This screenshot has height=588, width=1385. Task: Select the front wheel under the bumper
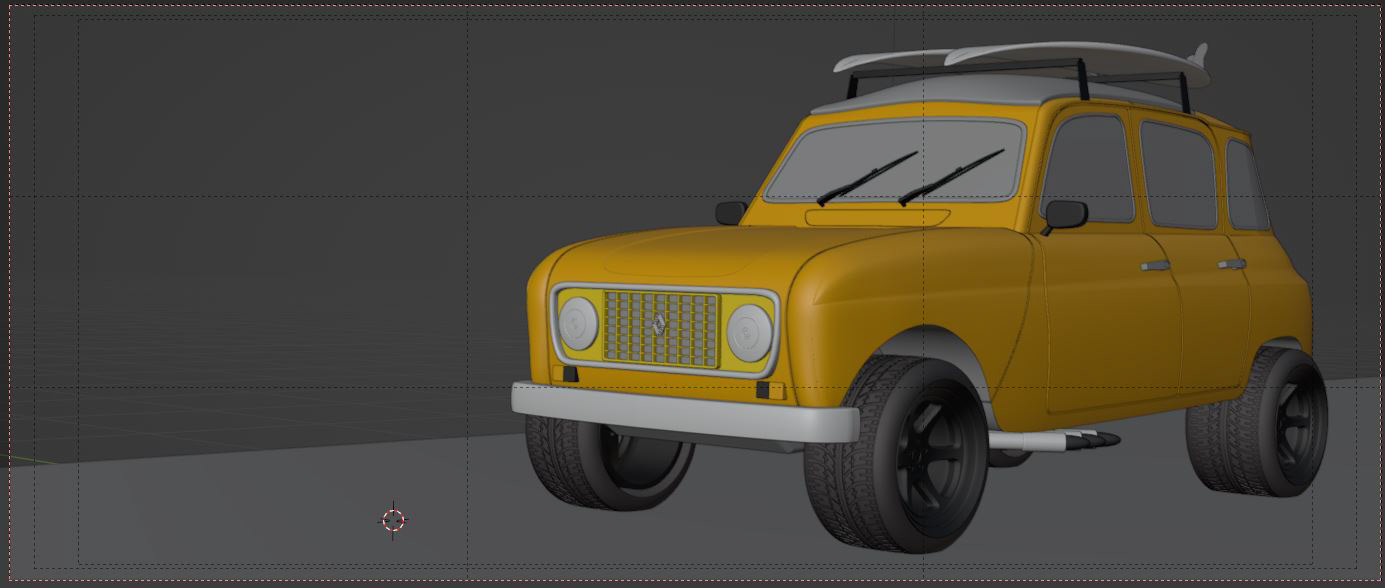point(608,465)
